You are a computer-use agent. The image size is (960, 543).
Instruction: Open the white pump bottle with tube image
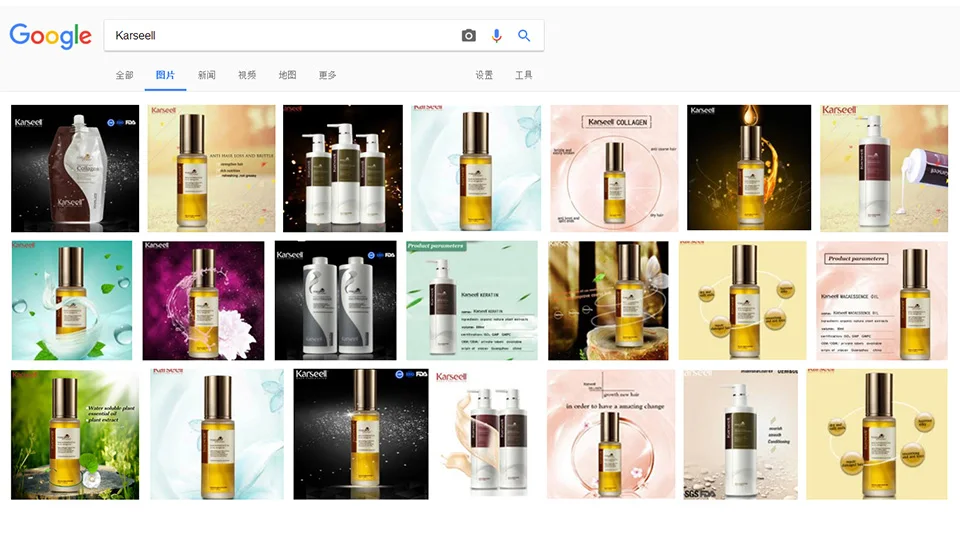coord(883,168)
